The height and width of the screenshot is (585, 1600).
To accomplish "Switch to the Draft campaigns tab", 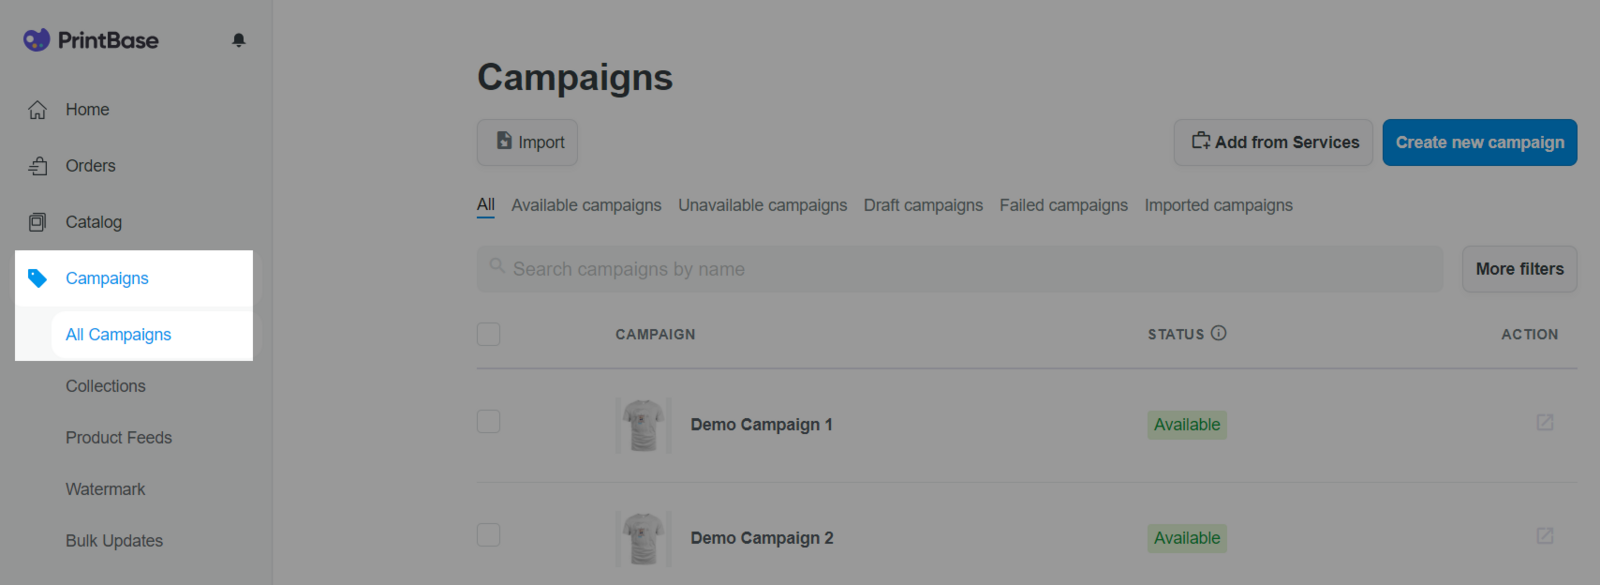I will (x=923, y=205).
